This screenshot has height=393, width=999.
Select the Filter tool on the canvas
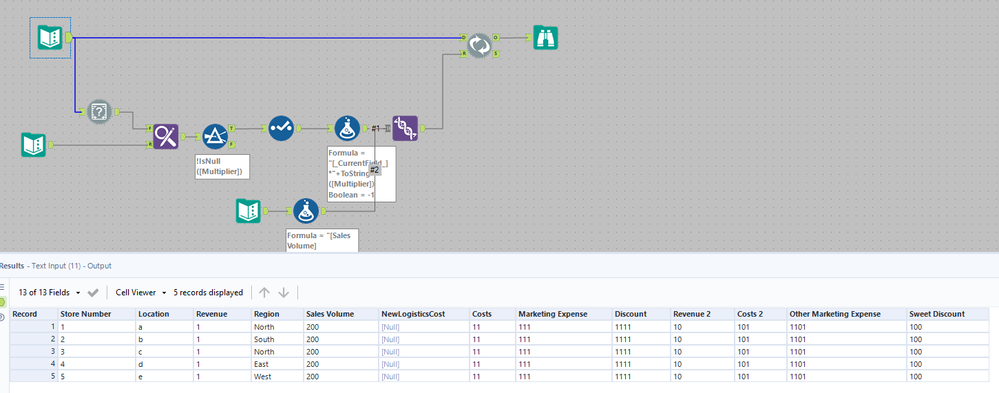coord(215,136)
